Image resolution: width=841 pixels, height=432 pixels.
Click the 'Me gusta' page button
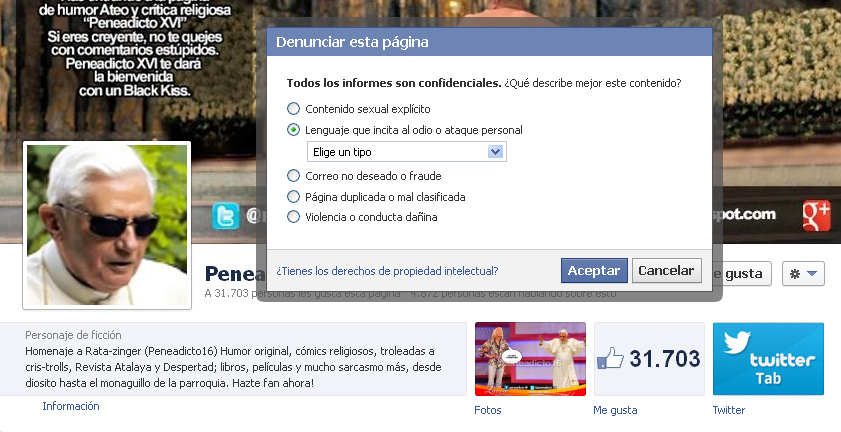742,274
